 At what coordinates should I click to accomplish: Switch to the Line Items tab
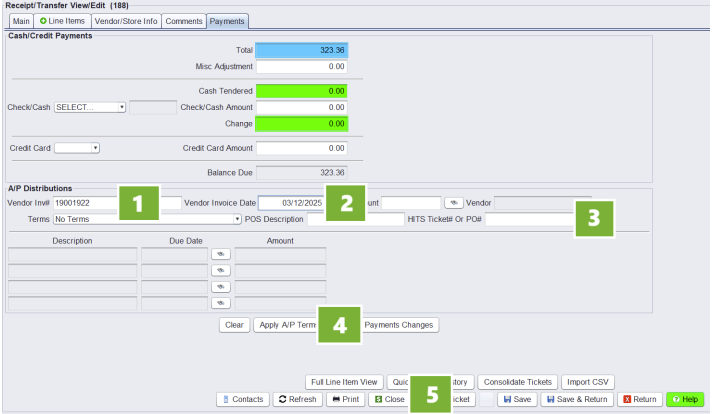[x=63, y=20]
